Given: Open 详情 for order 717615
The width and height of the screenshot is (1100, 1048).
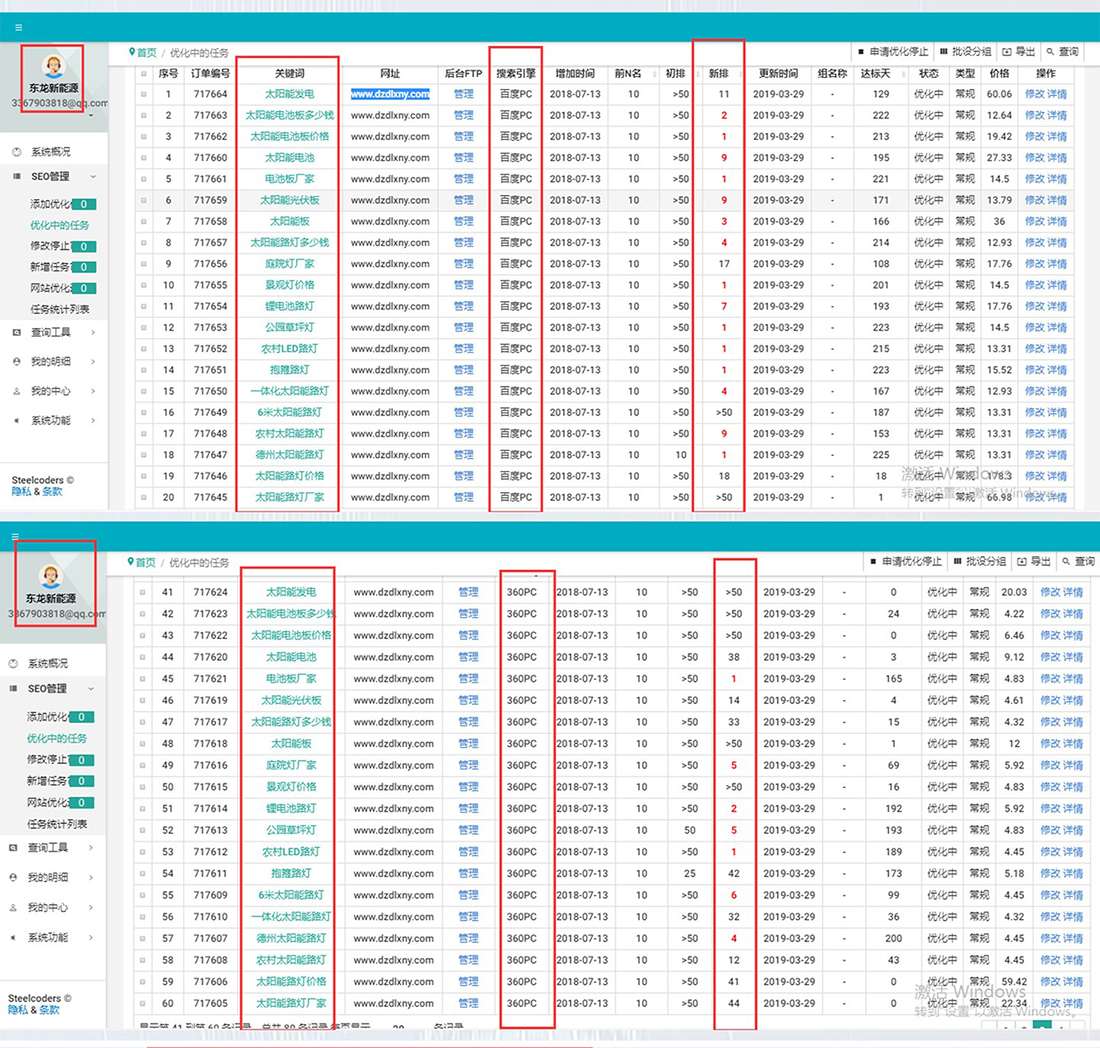Looking at the screenshot, I should (x=1073, y=787).
